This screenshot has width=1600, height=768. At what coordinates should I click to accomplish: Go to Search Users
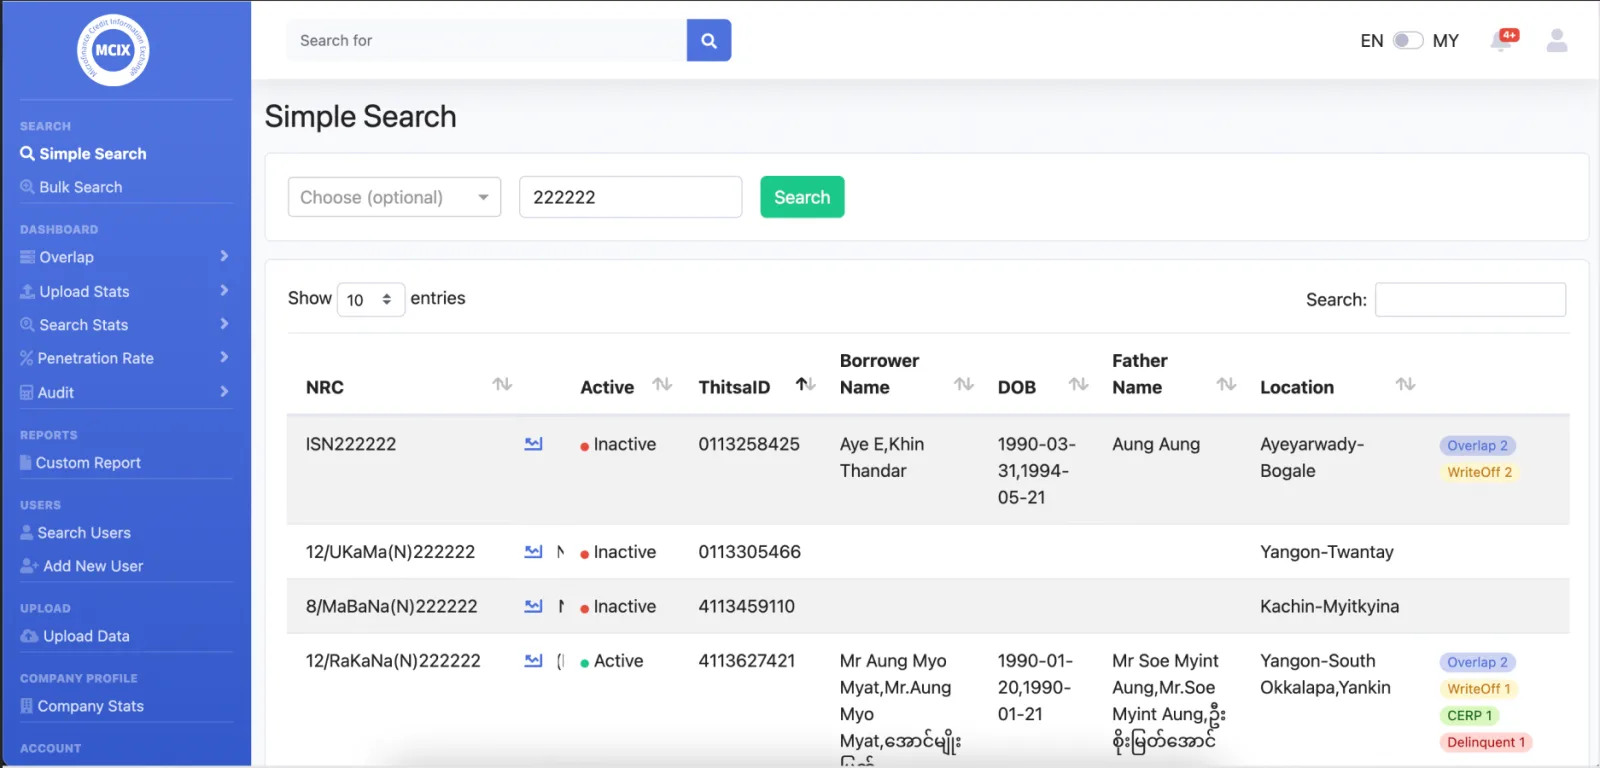76,533
